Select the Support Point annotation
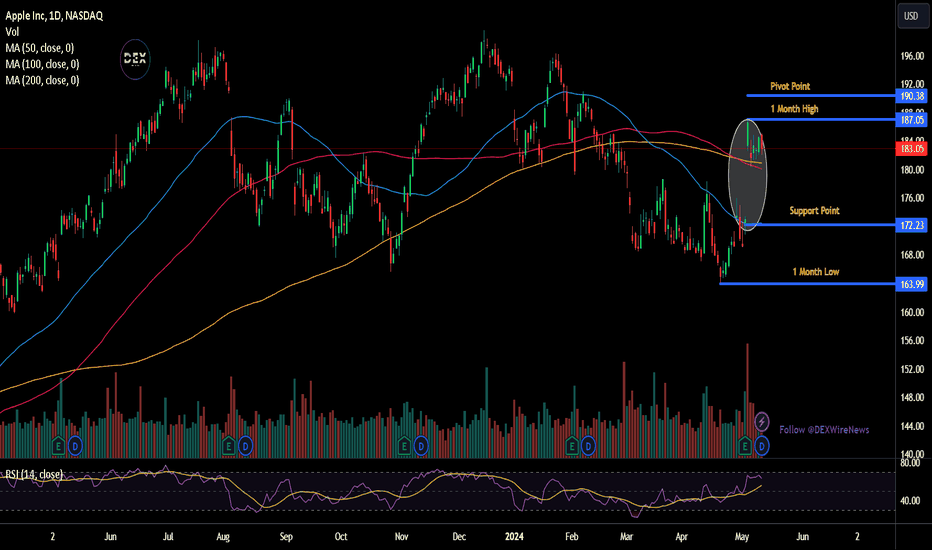The image size is (932, 550). point(814,210)
